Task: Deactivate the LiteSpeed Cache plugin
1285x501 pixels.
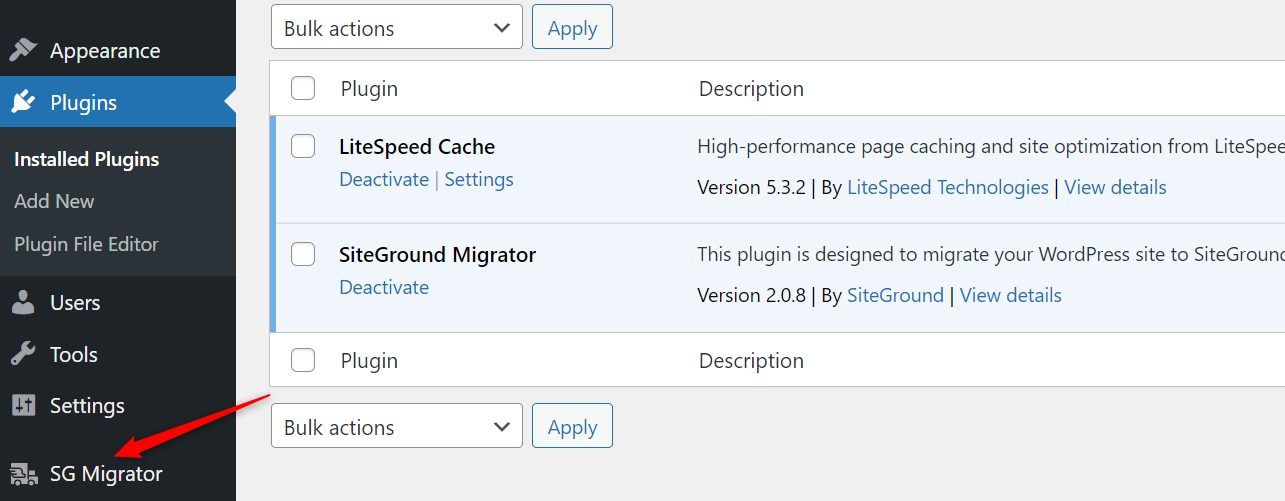Action: pyautogui.click(x=384, y=179)
